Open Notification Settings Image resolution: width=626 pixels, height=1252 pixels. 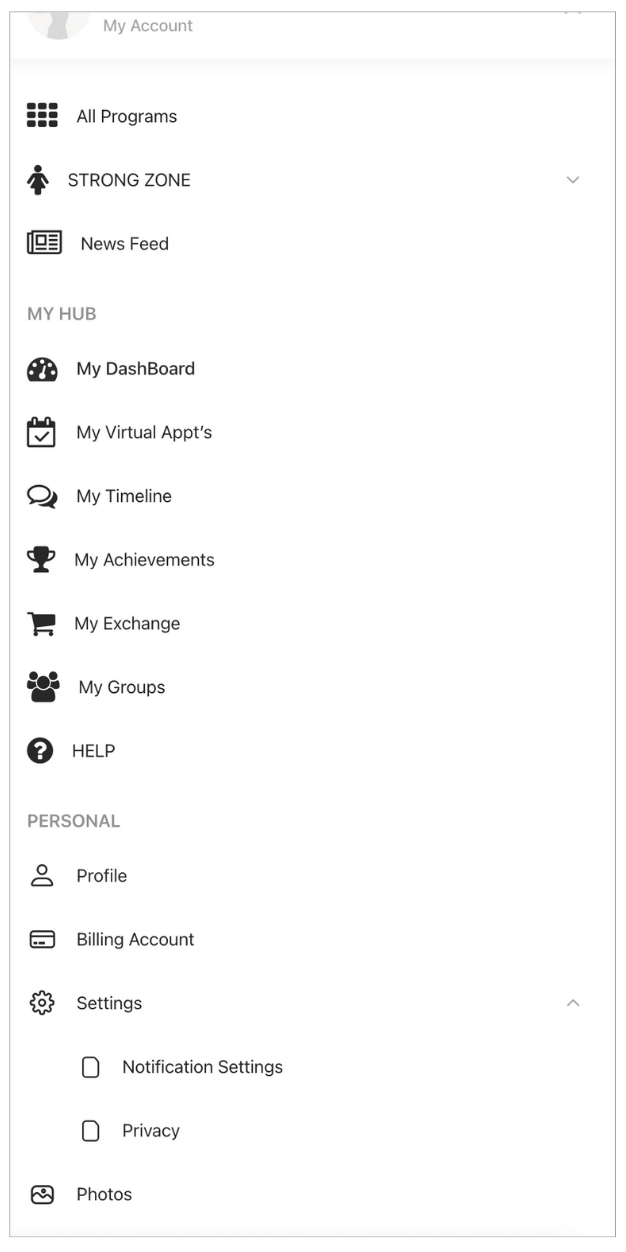point(202,1067)
